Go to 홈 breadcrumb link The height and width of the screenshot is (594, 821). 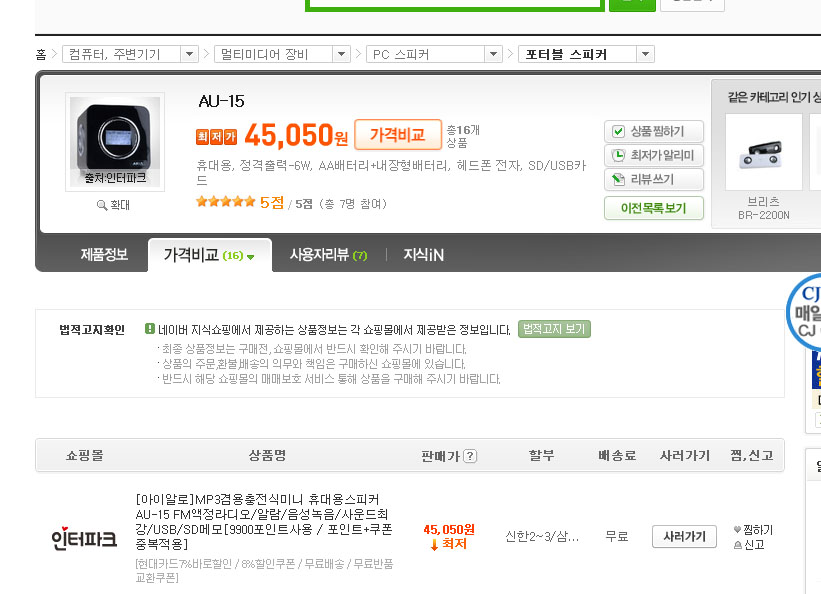[x=41, y=54]
